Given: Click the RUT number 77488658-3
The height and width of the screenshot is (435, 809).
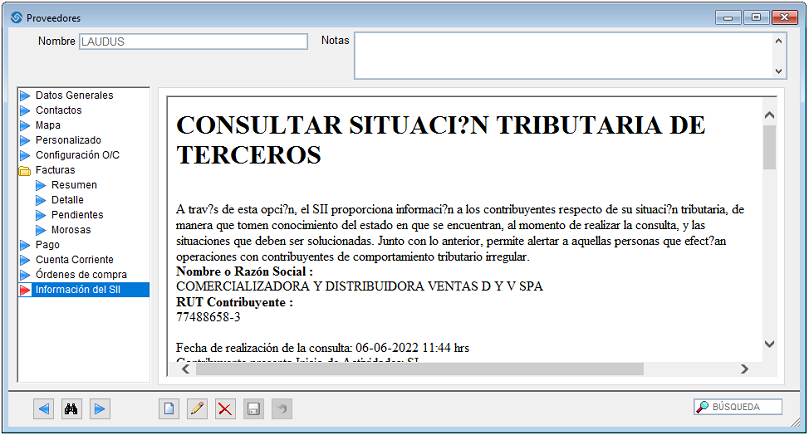Looking at the screenshot, I should pos(208,317).
